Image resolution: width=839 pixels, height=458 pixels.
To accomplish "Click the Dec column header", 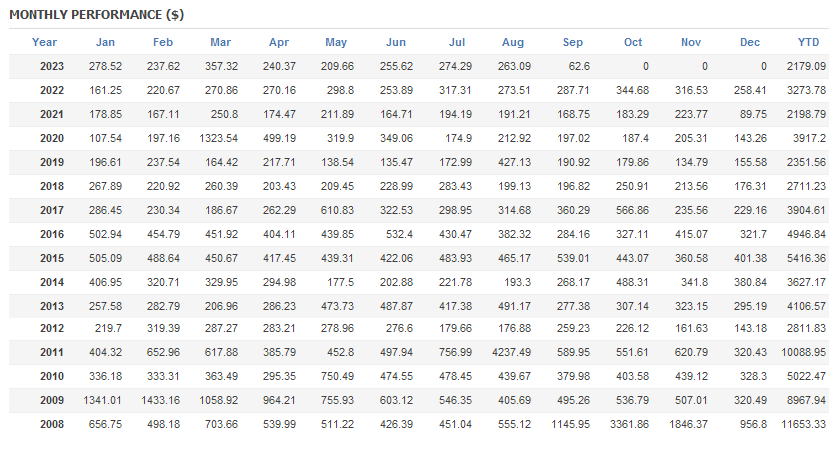I will (x=750, y=42).
